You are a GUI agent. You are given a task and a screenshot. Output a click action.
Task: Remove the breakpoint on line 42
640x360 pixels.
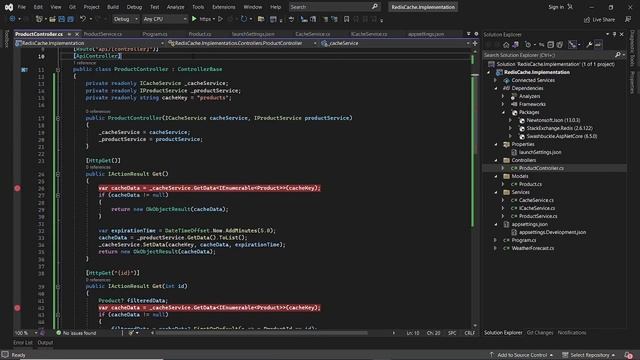pos(17,308)
